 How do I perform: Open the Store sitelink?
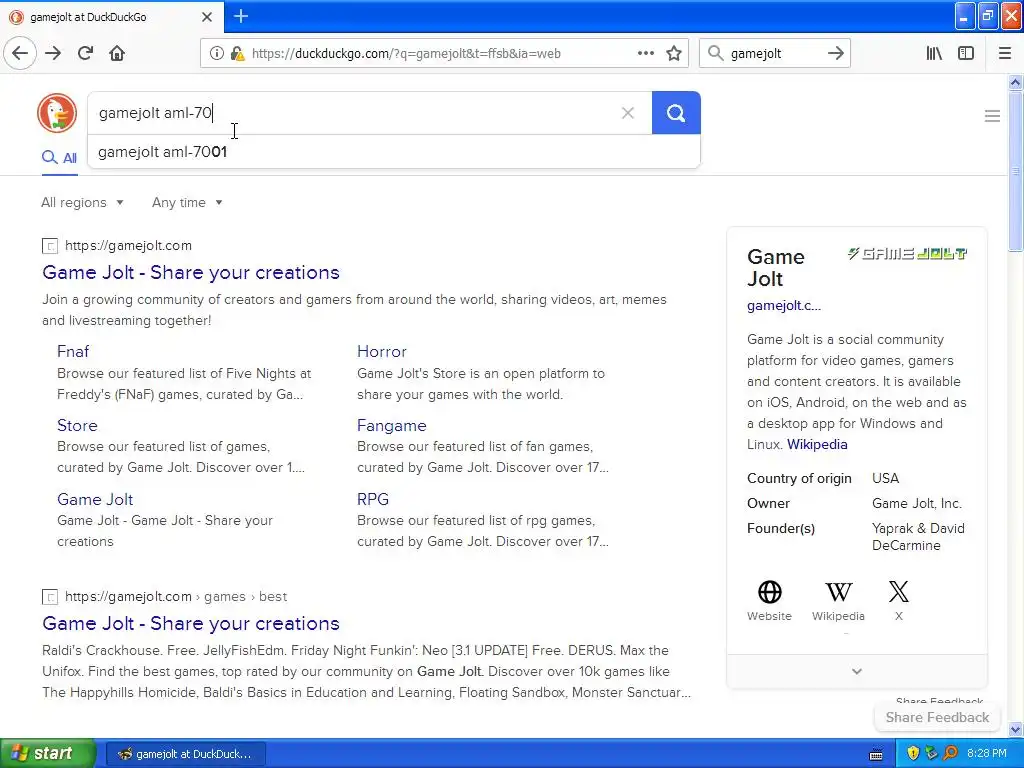click(77, 425)
